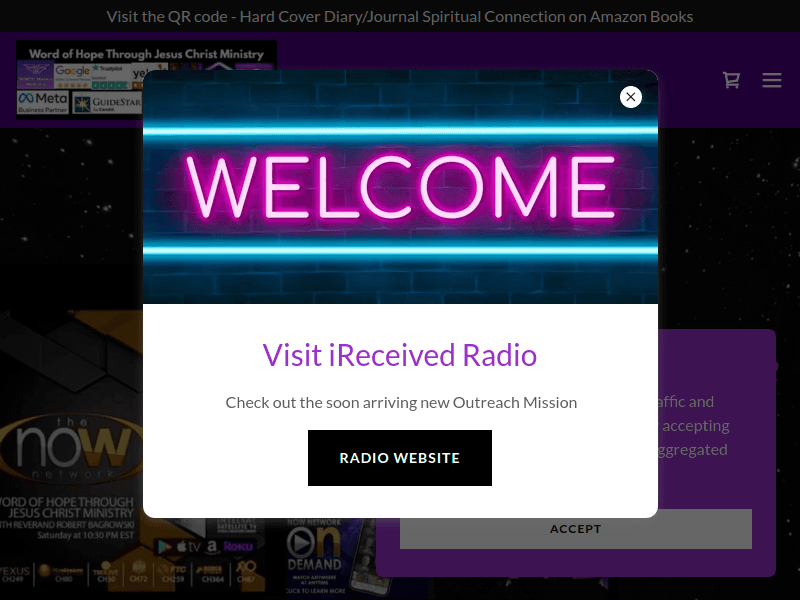Close the Welcome popup with X
The height and width of the screenshot is (600, 800).
coord(630,97)
